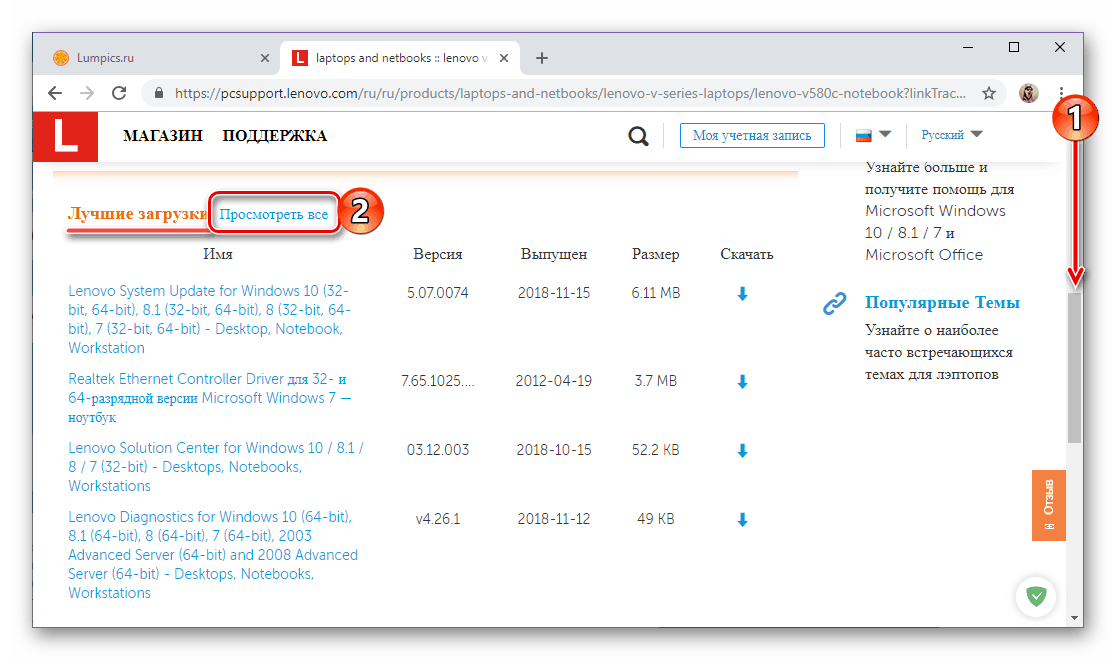The image size is (1116, 660).
Task: Open the Популярные Темы link
Action: click(942, 303)
